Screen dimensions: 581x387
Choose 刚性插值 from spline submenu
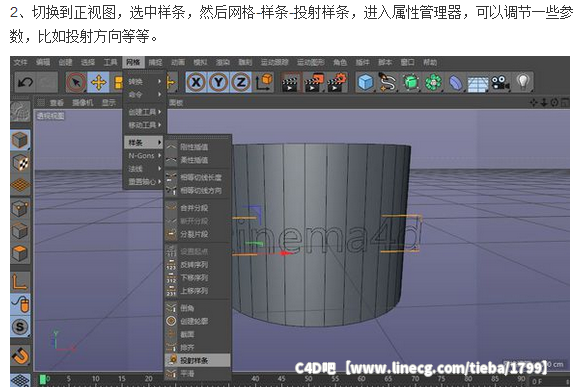coord(197,147)
